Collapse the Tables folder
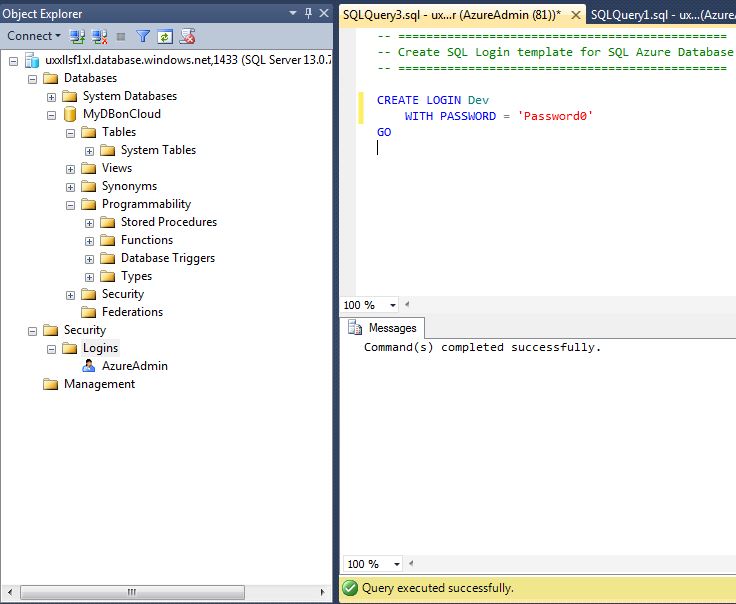736x604 pixels. point(70,133)
